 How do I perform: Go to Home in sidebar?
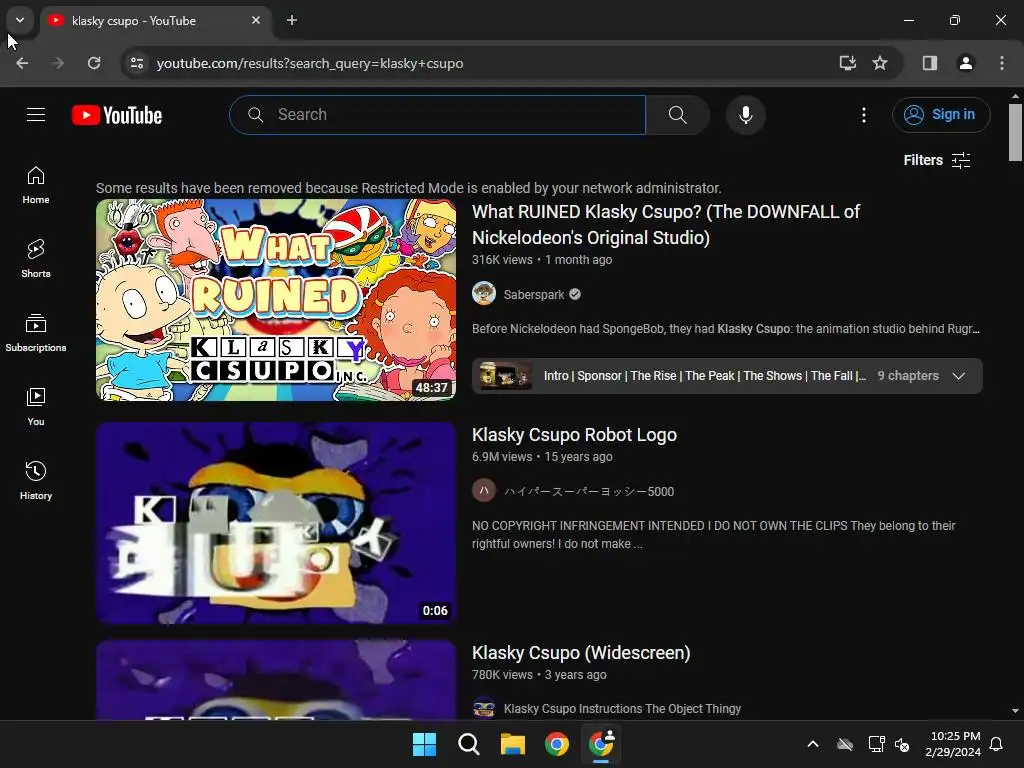(x=36, y=185)
